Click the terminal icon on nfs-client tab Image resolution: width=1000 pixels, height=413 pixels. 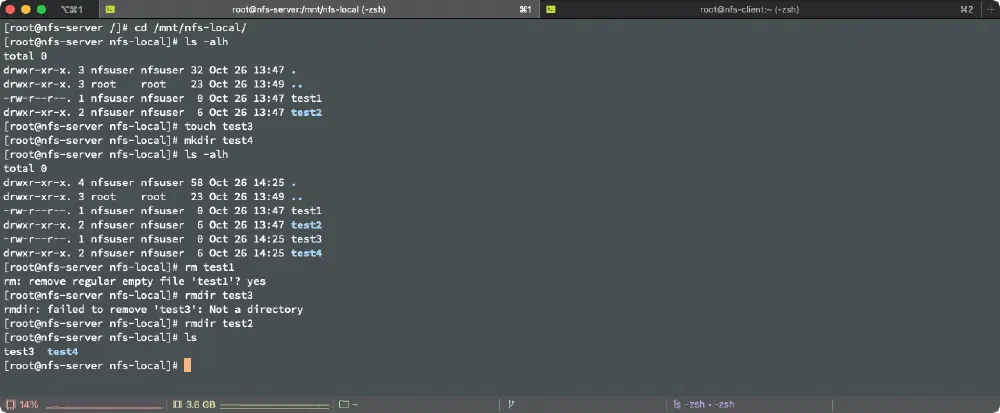click(550, 9)
